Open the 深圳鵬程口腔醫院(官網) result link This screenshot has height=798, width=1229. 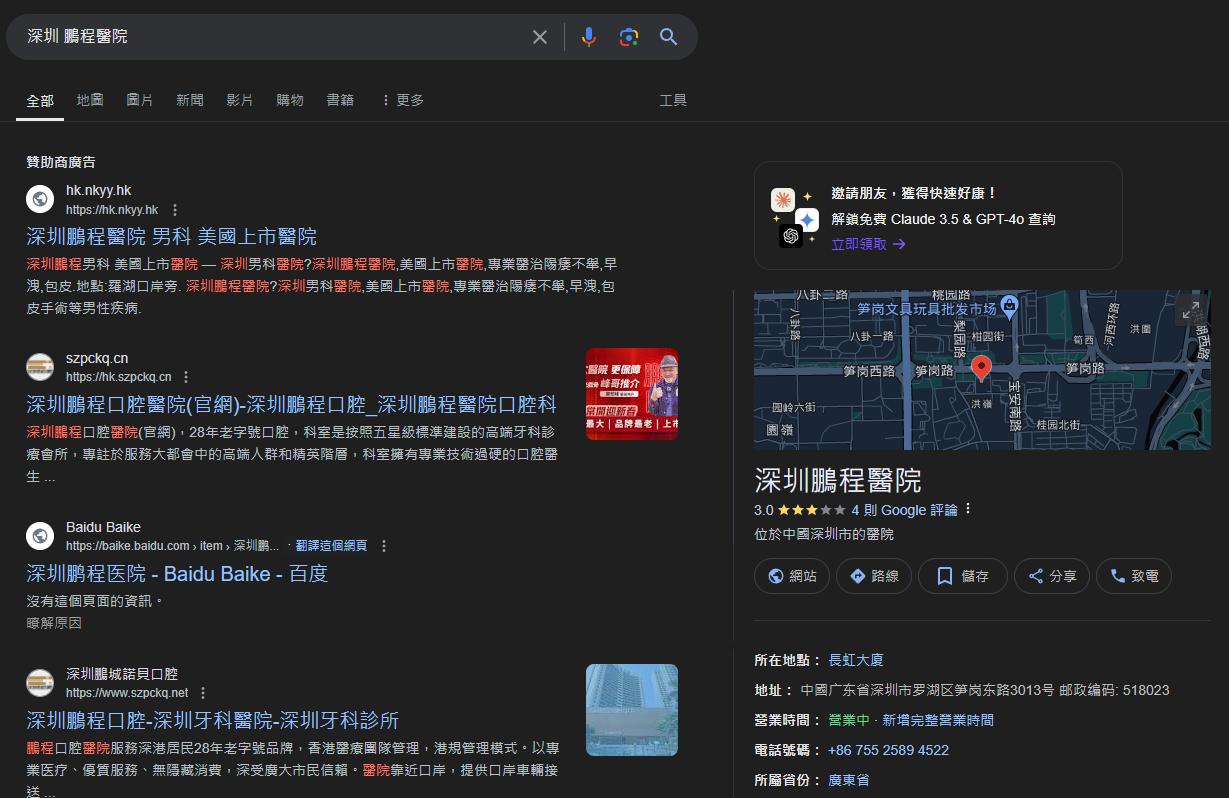coord(291,404)
